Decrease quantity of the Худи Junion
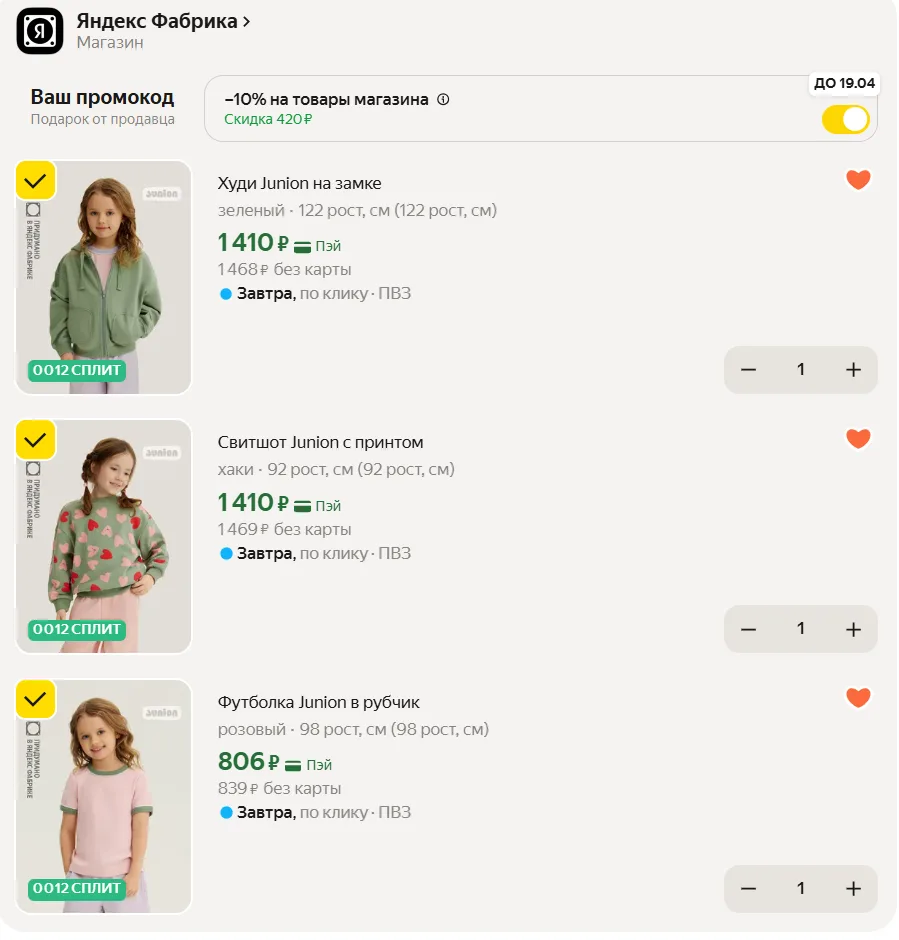 748,370
